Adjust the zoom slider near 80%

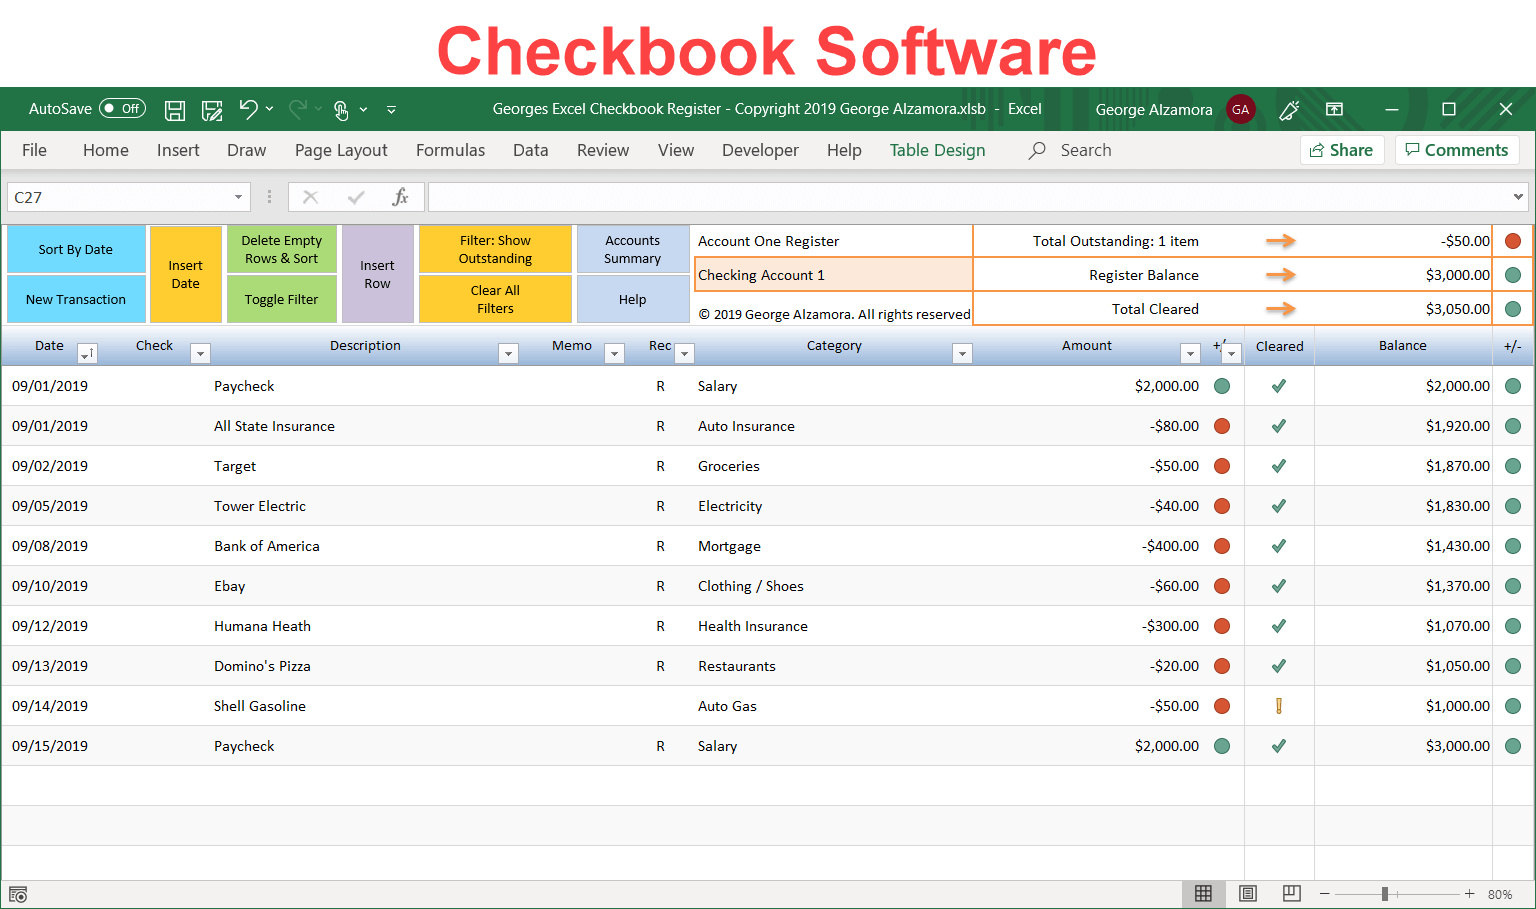(x=1385, y=894)
